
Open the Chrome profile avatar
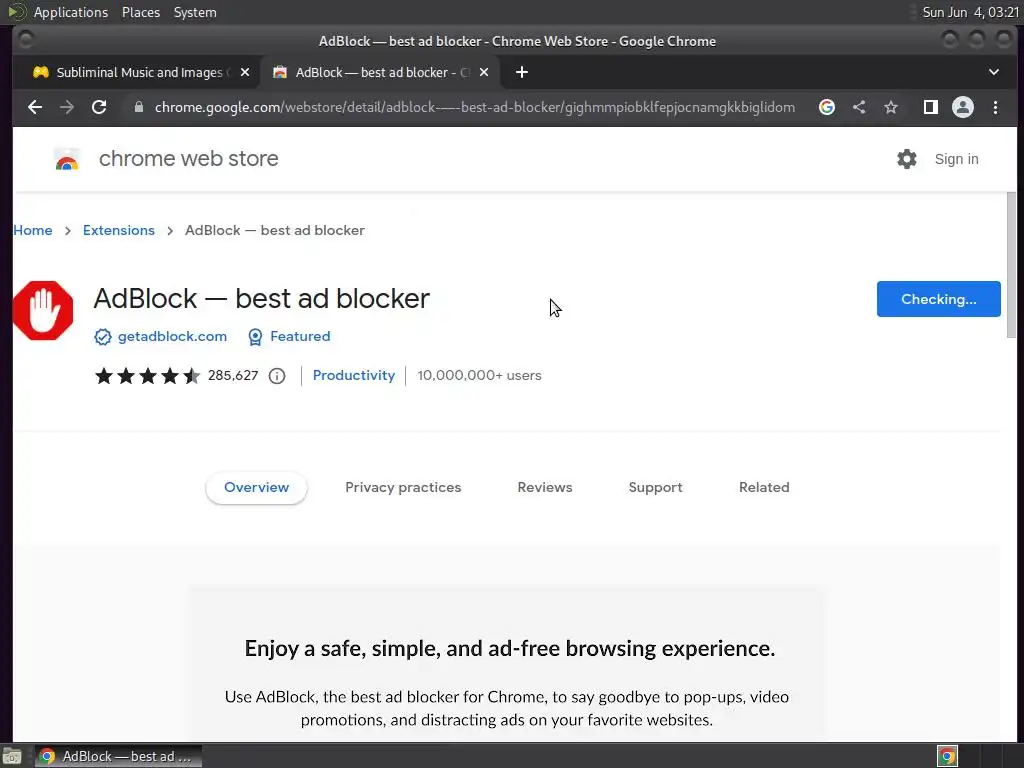pos(963,107)
